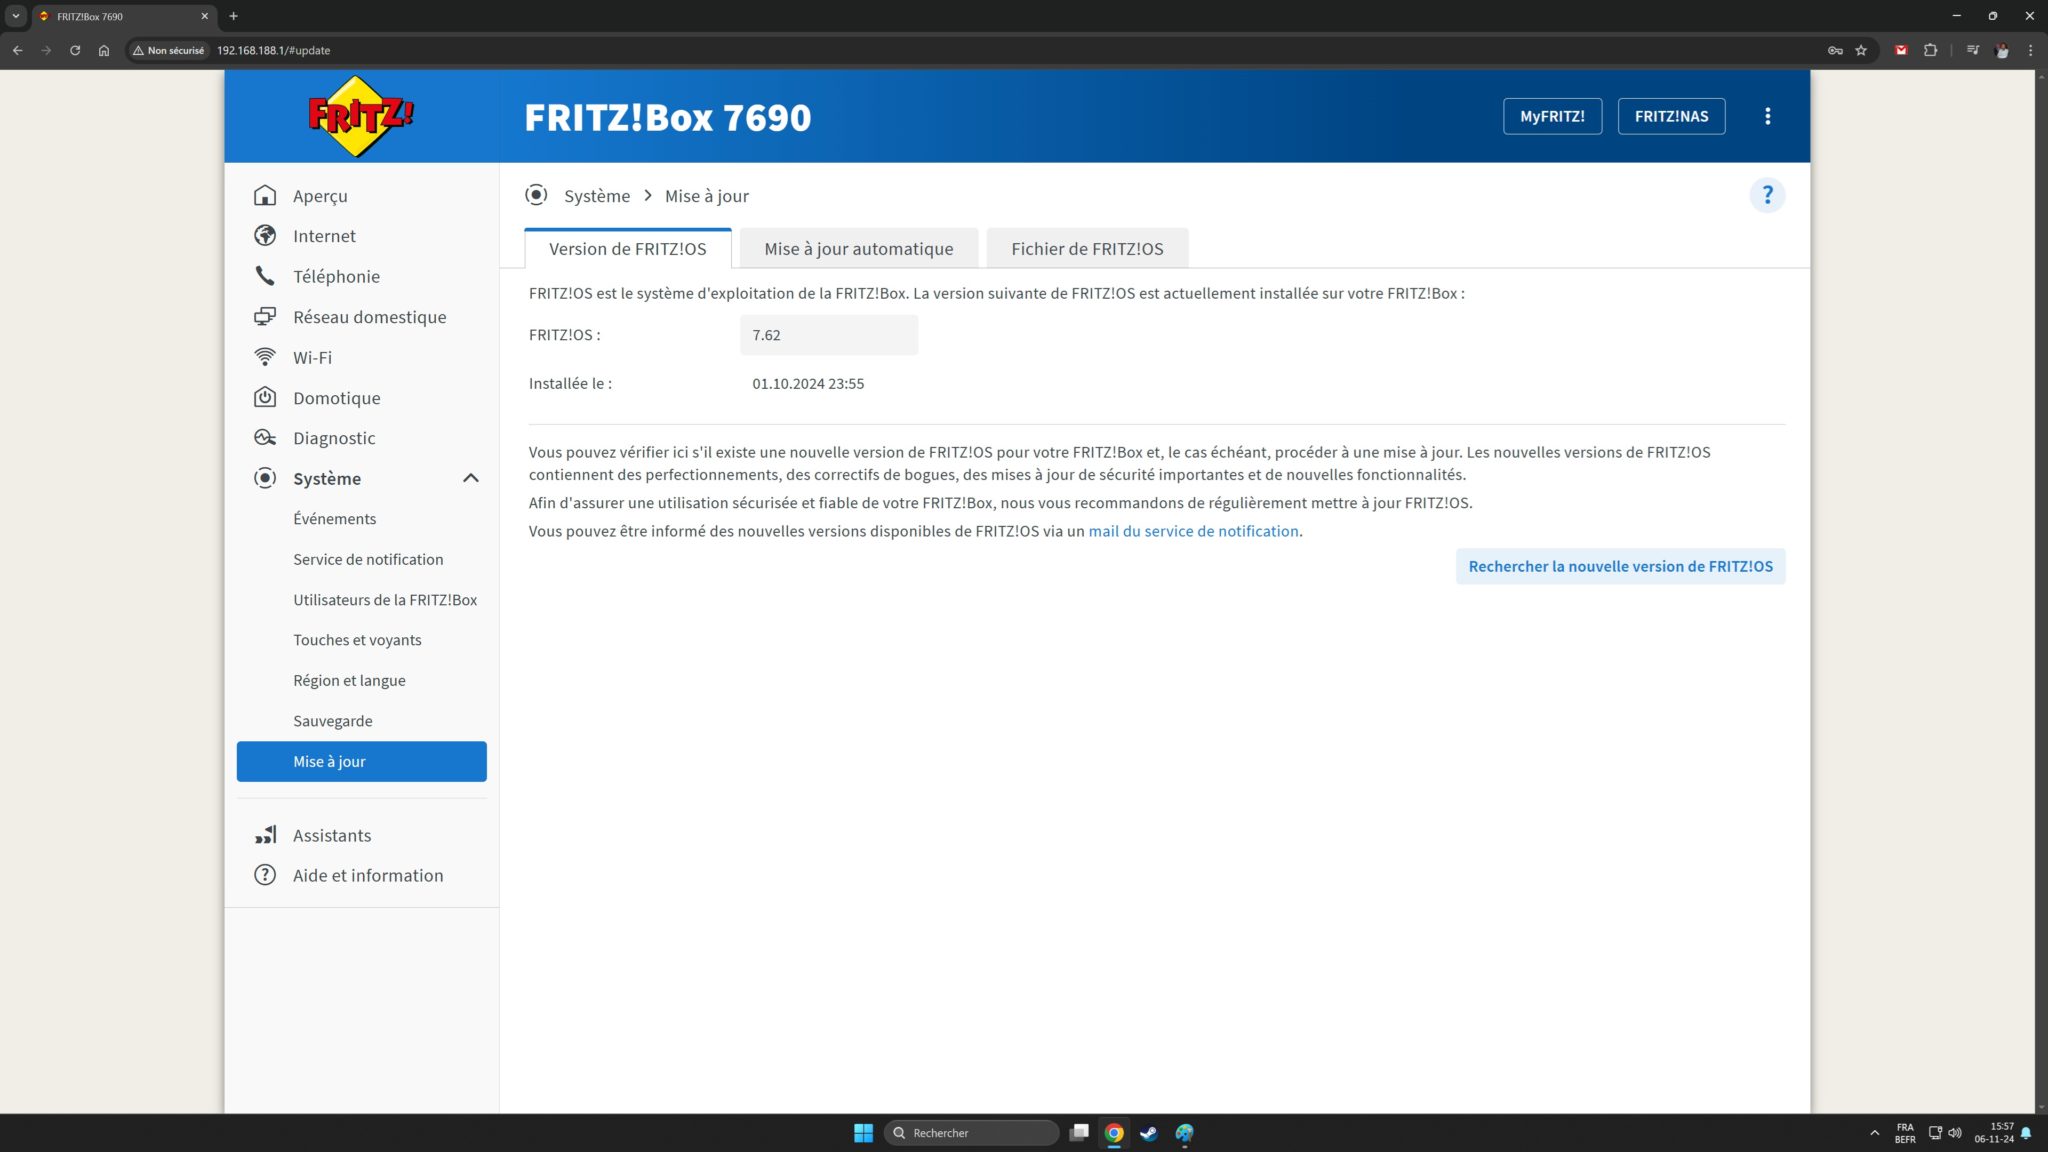The width and height of the screenshot is (2048, 1152).
Task: Click the volume icon in system tray
Action: click(x=1955, y=1133)
